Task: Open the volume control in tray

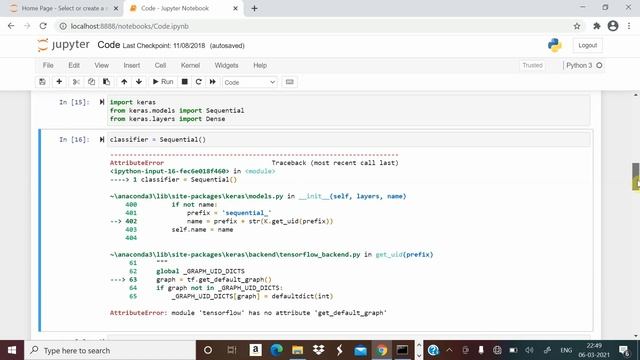Action: click(x=529, y=350)
